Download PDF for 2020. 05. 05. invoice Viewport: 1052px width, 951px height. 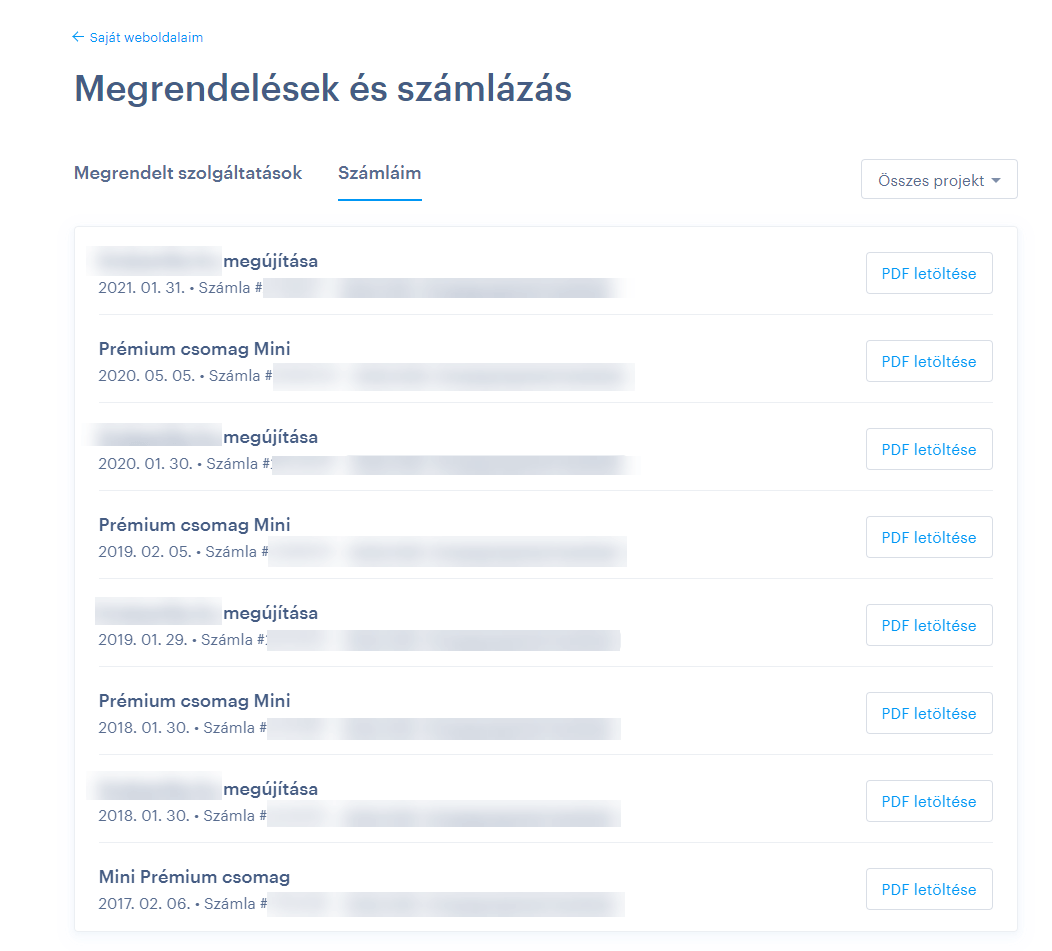pos(929,361)
